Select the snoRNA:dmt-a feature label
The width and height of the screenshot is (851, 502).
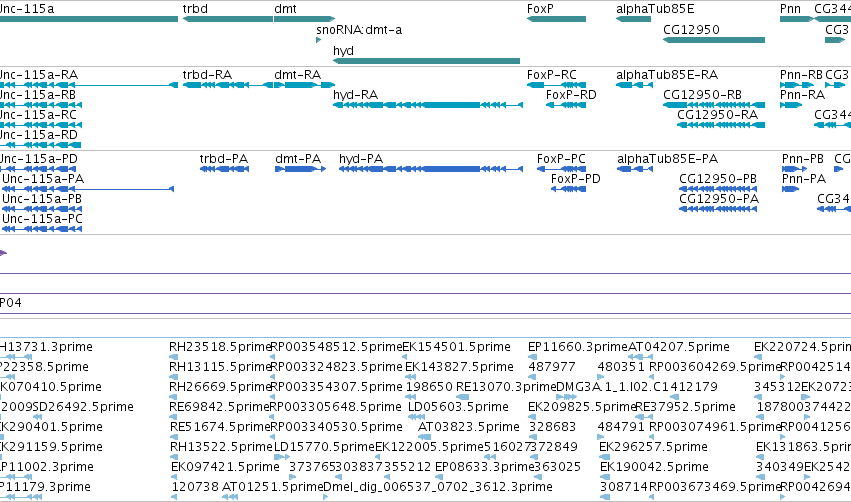tap(359, 30)
